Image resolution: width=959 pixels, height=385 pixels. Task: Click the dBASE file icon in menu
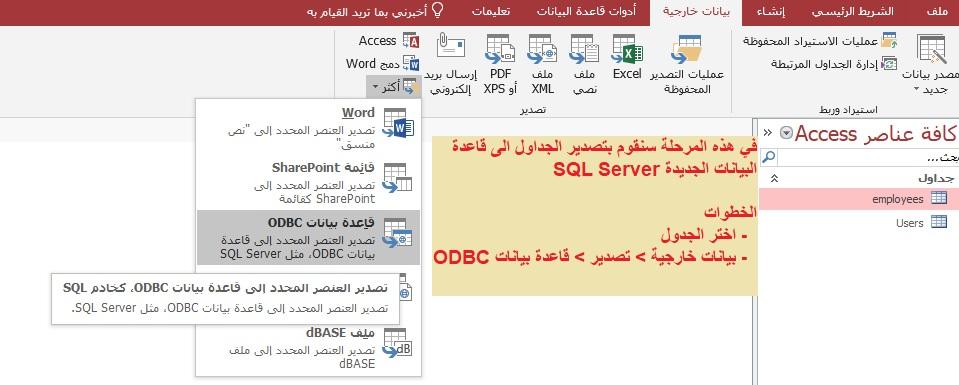click(398, 343)
